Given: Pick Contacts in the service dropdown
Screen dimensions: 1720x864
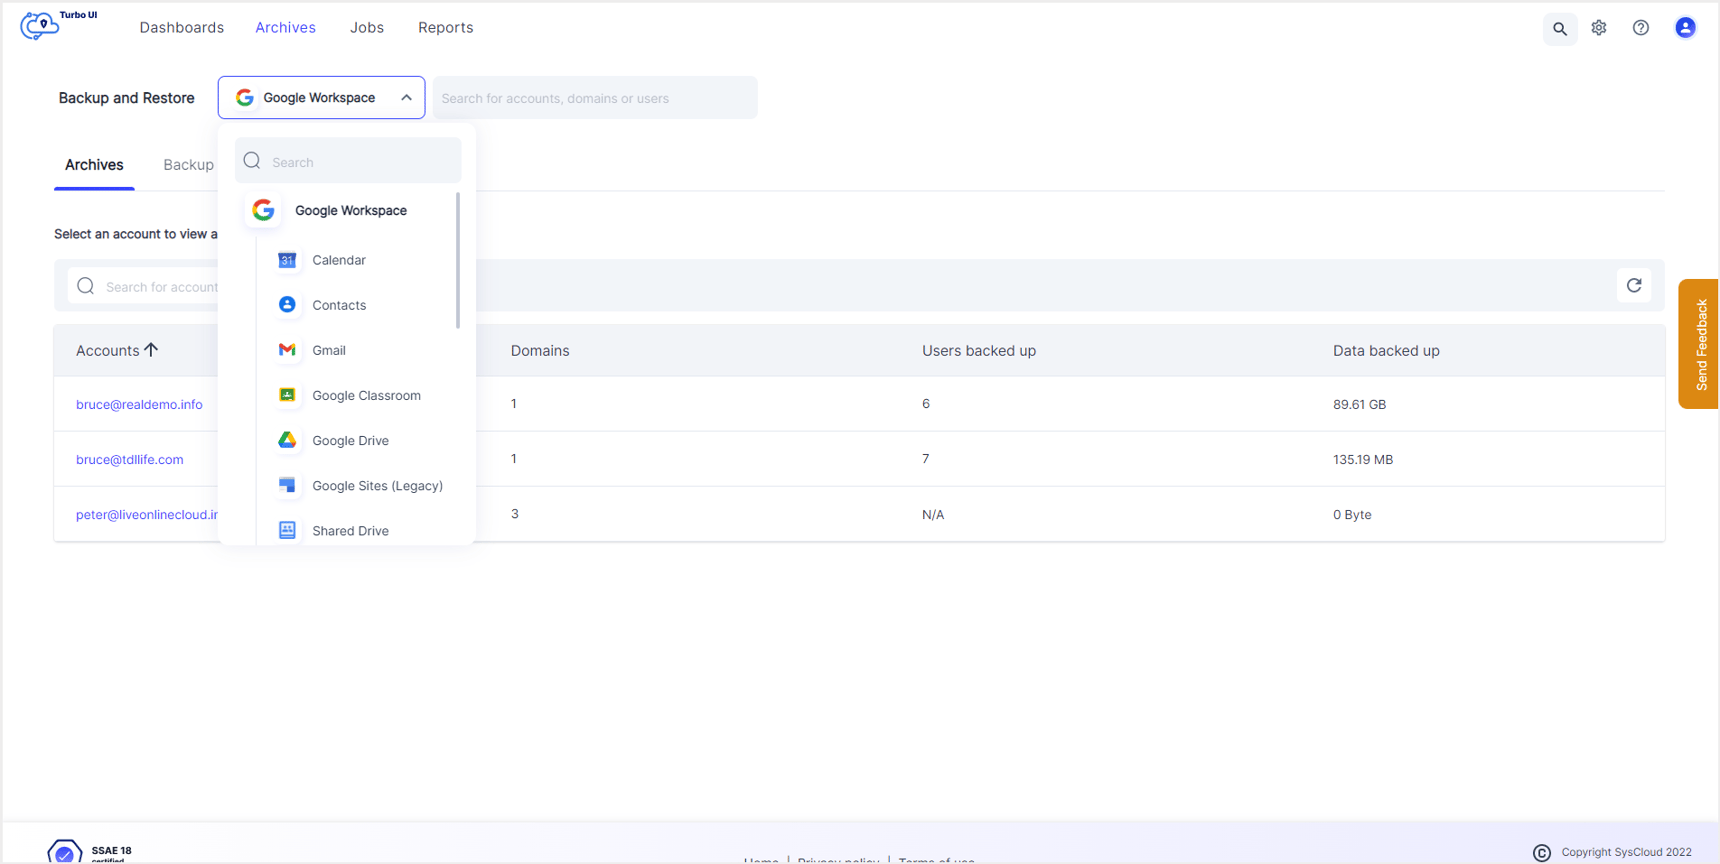Looking at the screenshot, I should coord(338,305).
